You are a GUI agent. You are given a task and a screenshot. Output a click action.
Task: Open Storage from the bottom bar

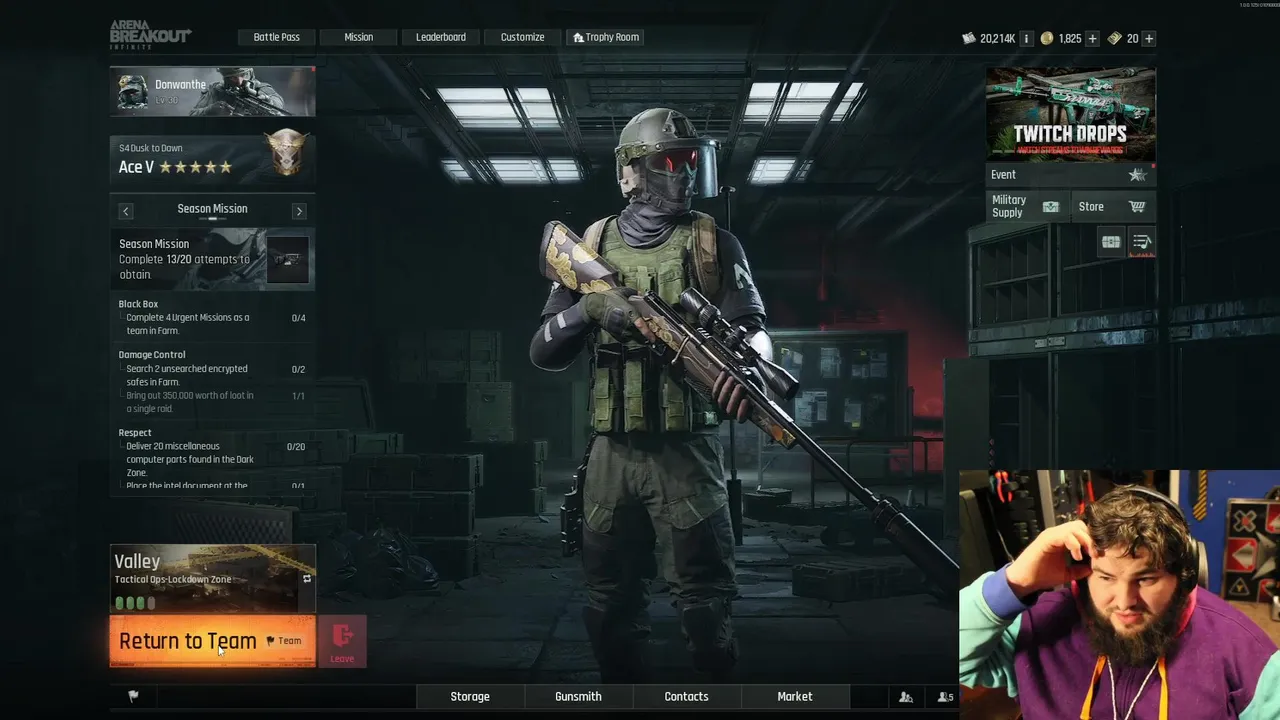(x=470, y=696)
